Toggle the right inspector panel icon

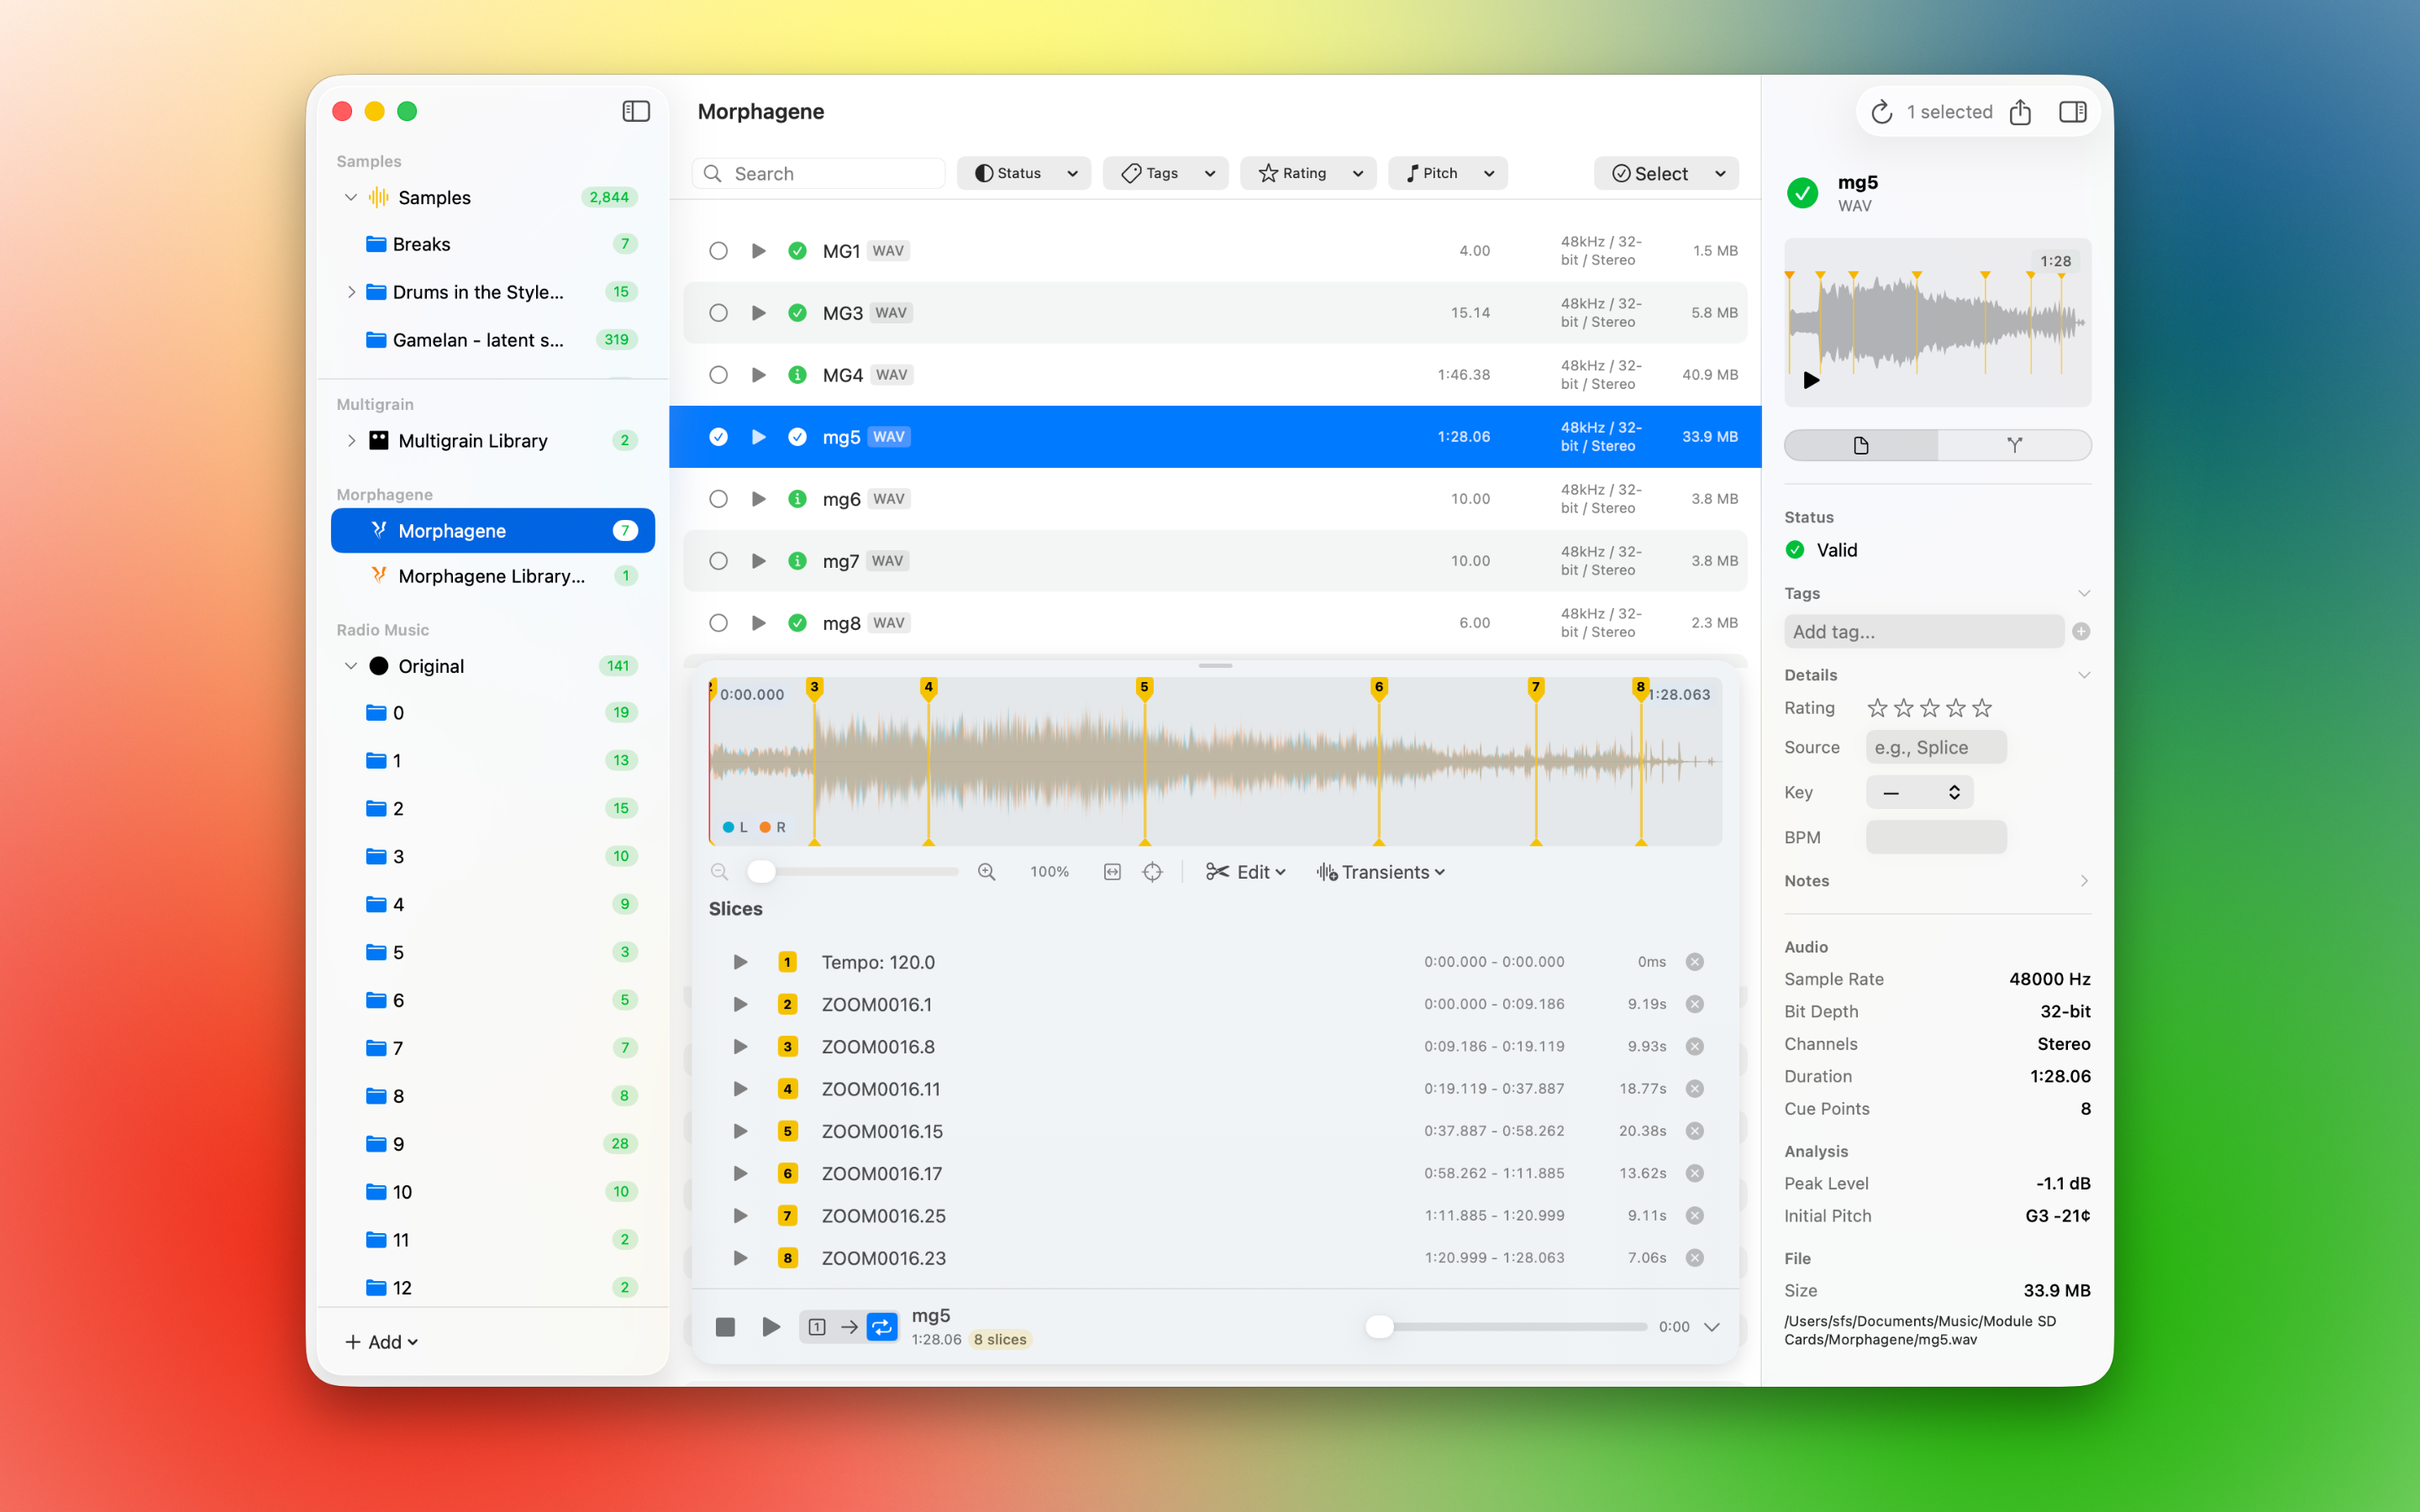coord(2072,112)
